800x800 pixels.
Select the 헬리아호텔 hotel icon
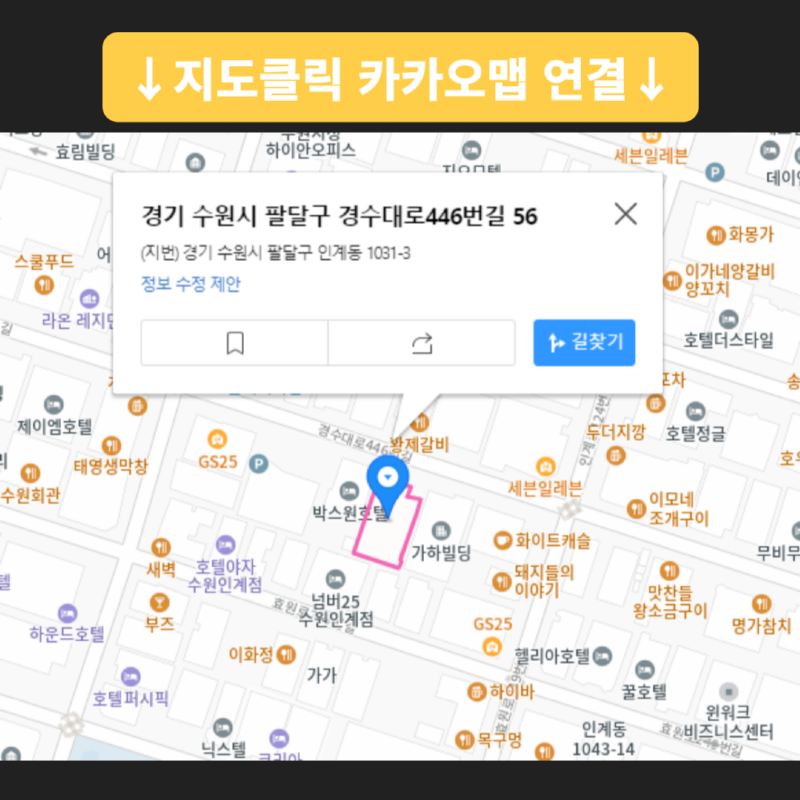(603, 656)
